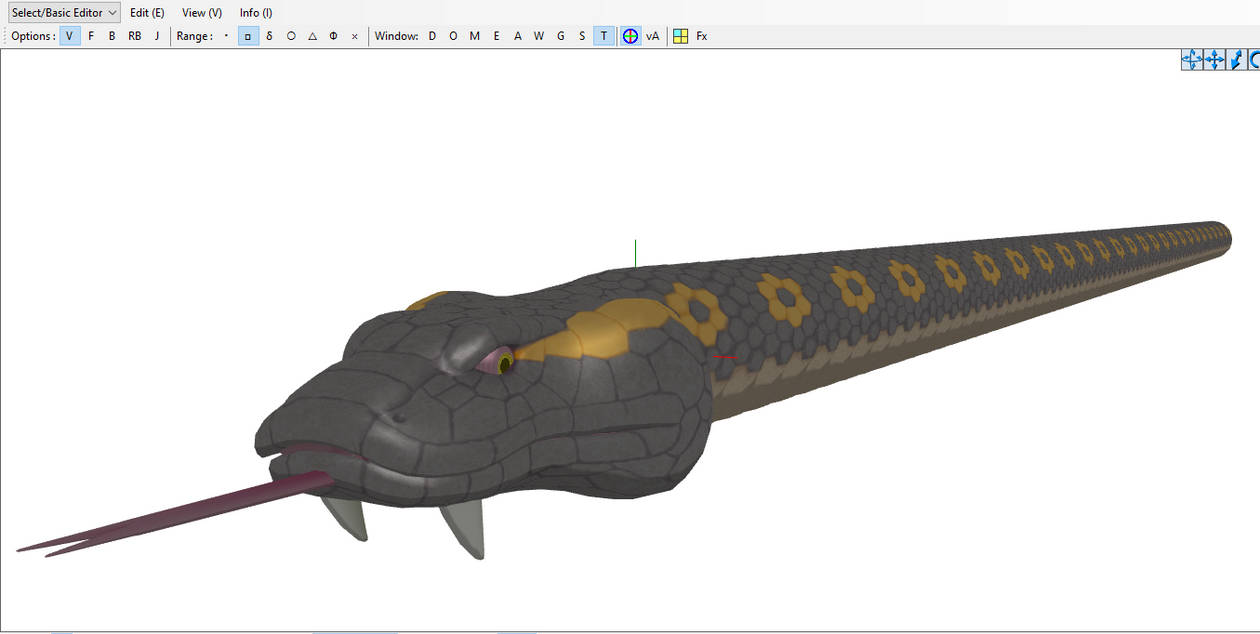The image size is (1260, 634).
Task: Select the circle range selection icon
Action: (290, 35)
